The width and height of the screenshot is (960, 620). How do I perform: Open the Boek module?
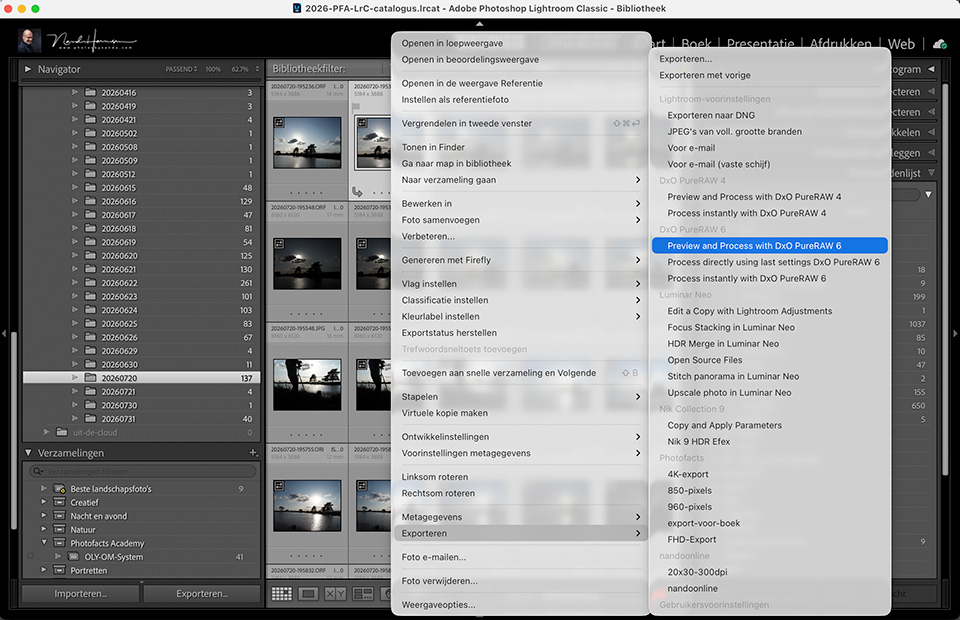click(696, 44)
